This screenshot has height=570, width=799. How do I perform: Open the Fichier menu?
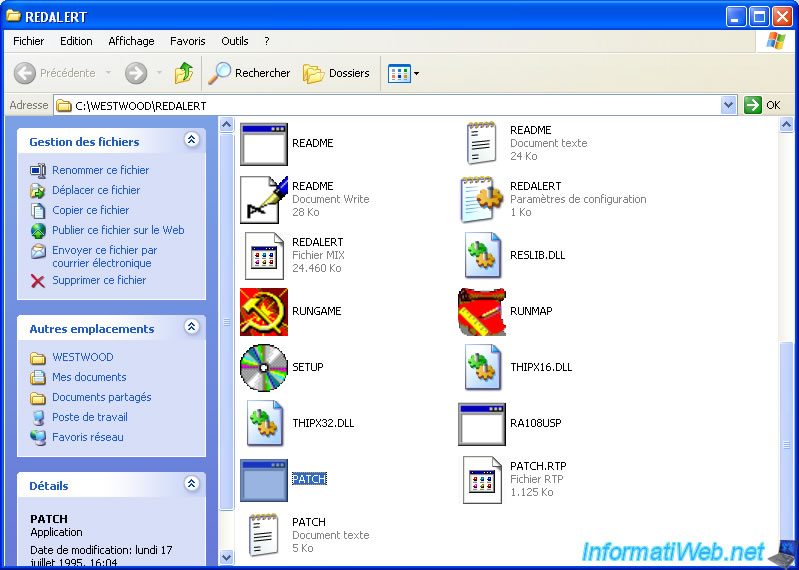[29, 41]
